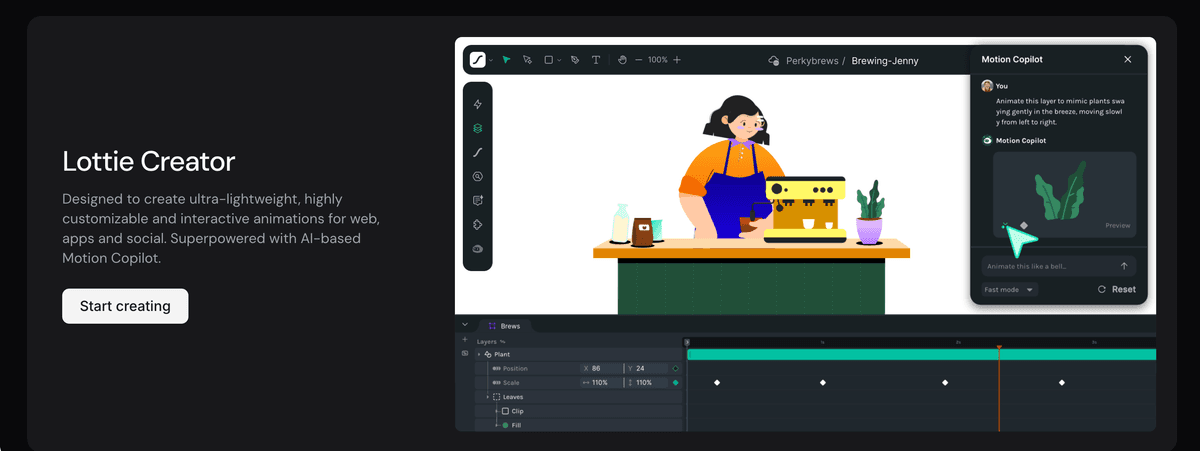Click the Start creating button

tap(125, 306)
